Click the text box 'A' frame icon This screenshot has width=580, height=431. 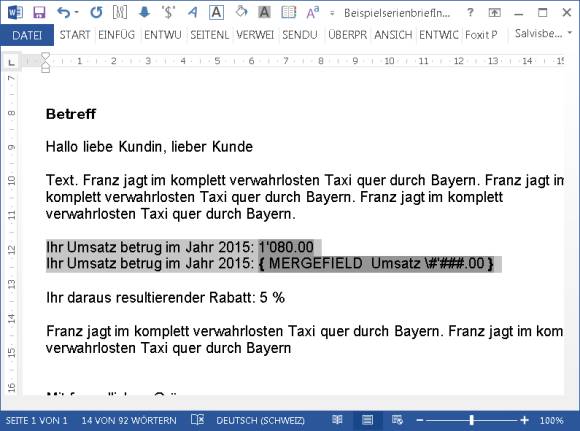[x=217, y=13]
